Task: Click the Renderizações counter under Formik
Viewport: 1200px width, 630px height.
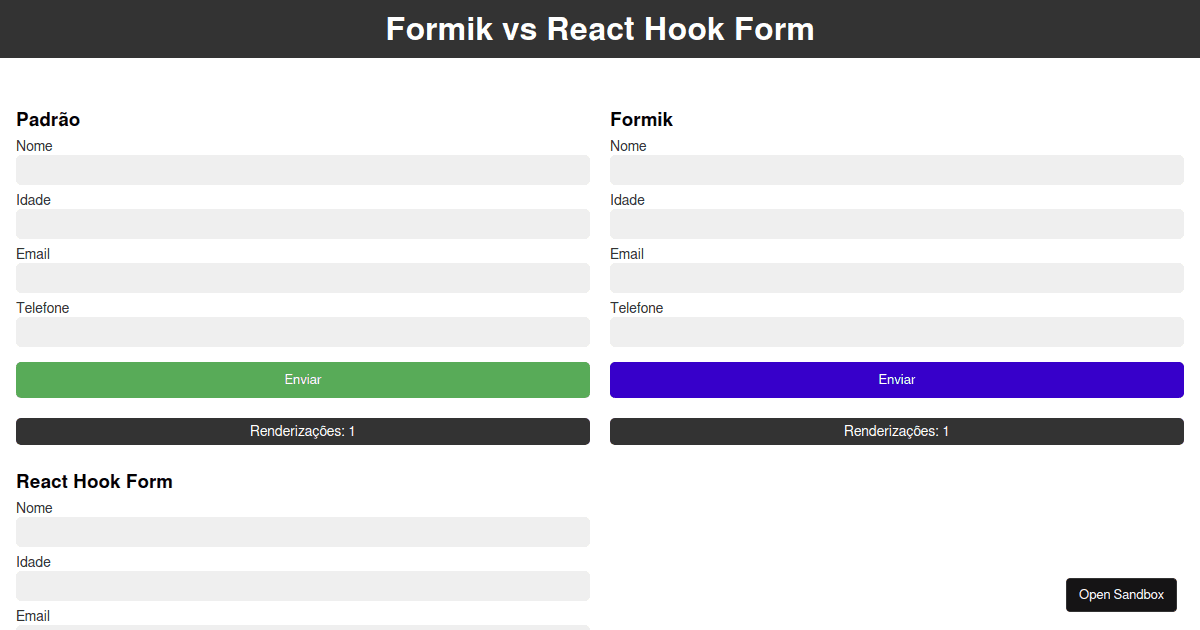Action: pyautogui.click(x=896, y=431)
